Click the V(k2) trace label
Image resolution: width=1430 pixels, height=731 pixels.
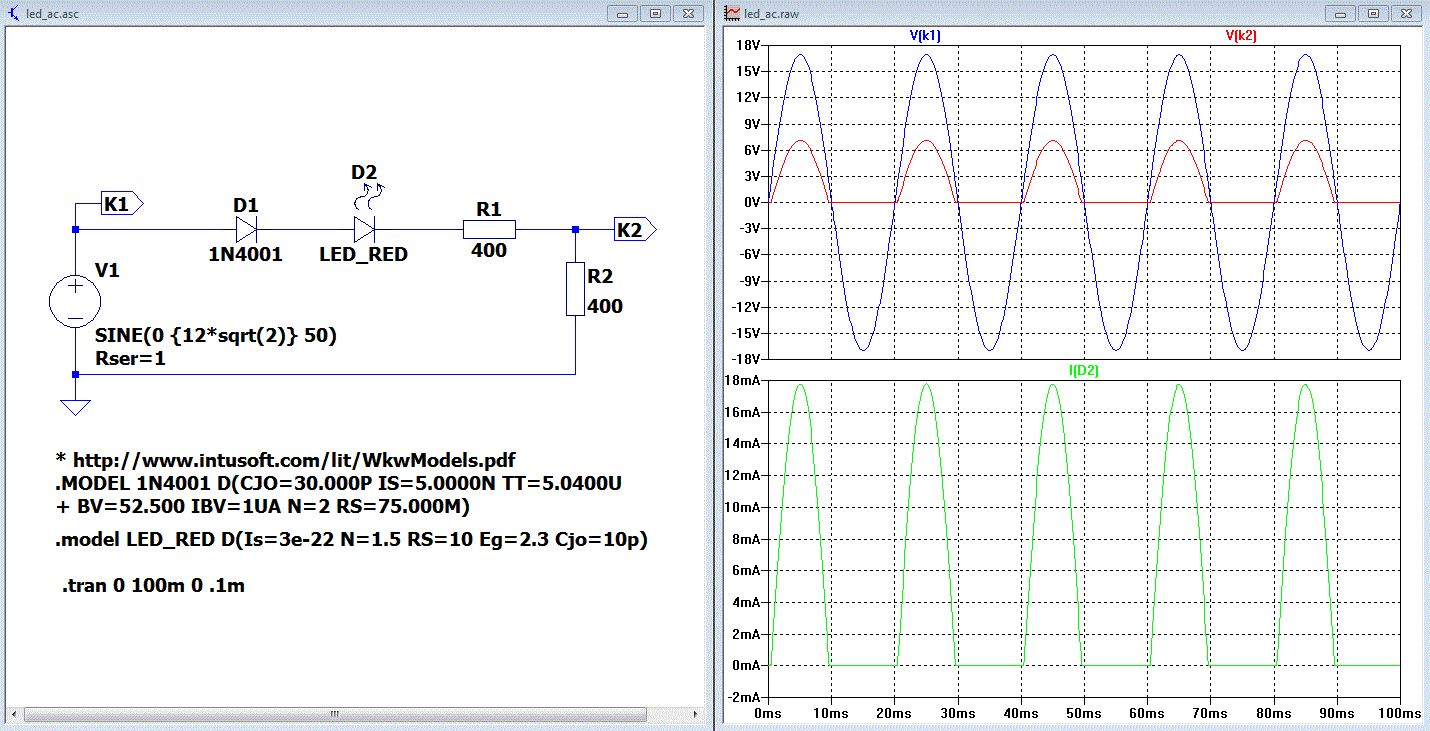(x=1241, y=35)
